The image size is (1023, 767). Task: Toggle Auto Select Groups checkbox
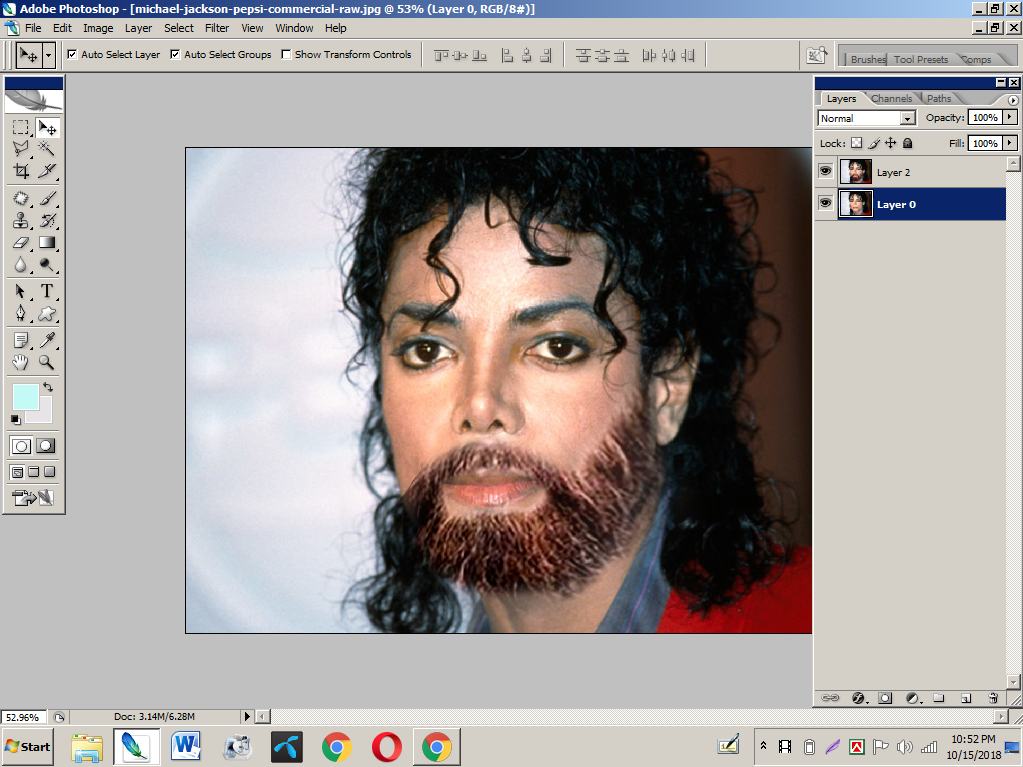pyautogui.click(x=175, y=54)
